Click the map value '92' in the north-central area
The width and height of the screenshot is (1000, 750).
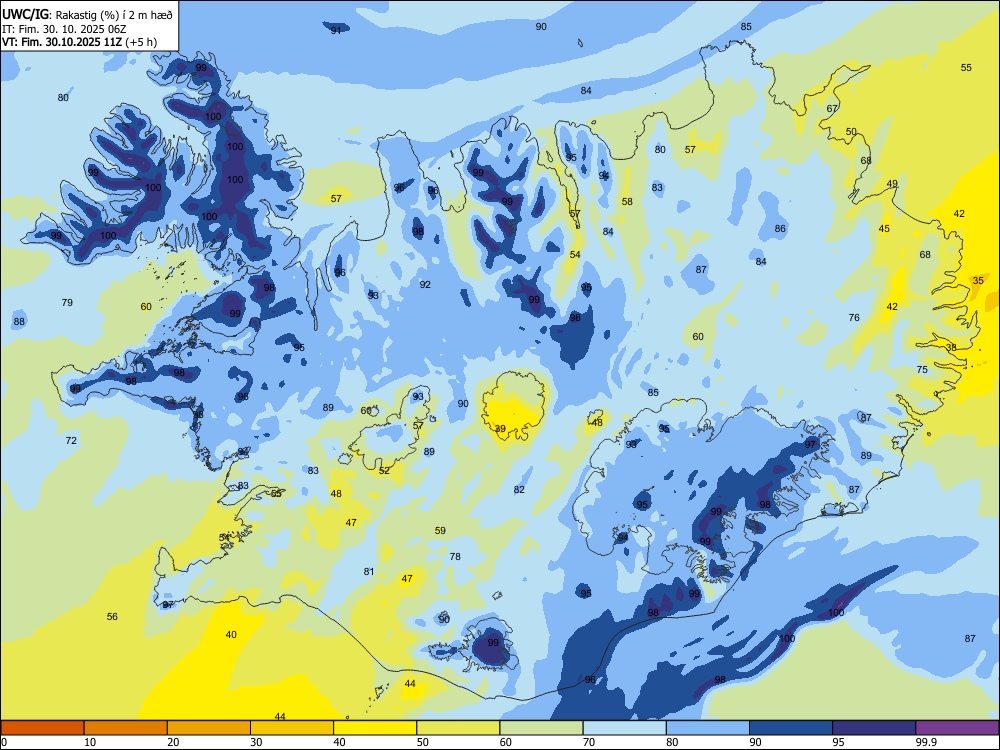pos(425,284)
